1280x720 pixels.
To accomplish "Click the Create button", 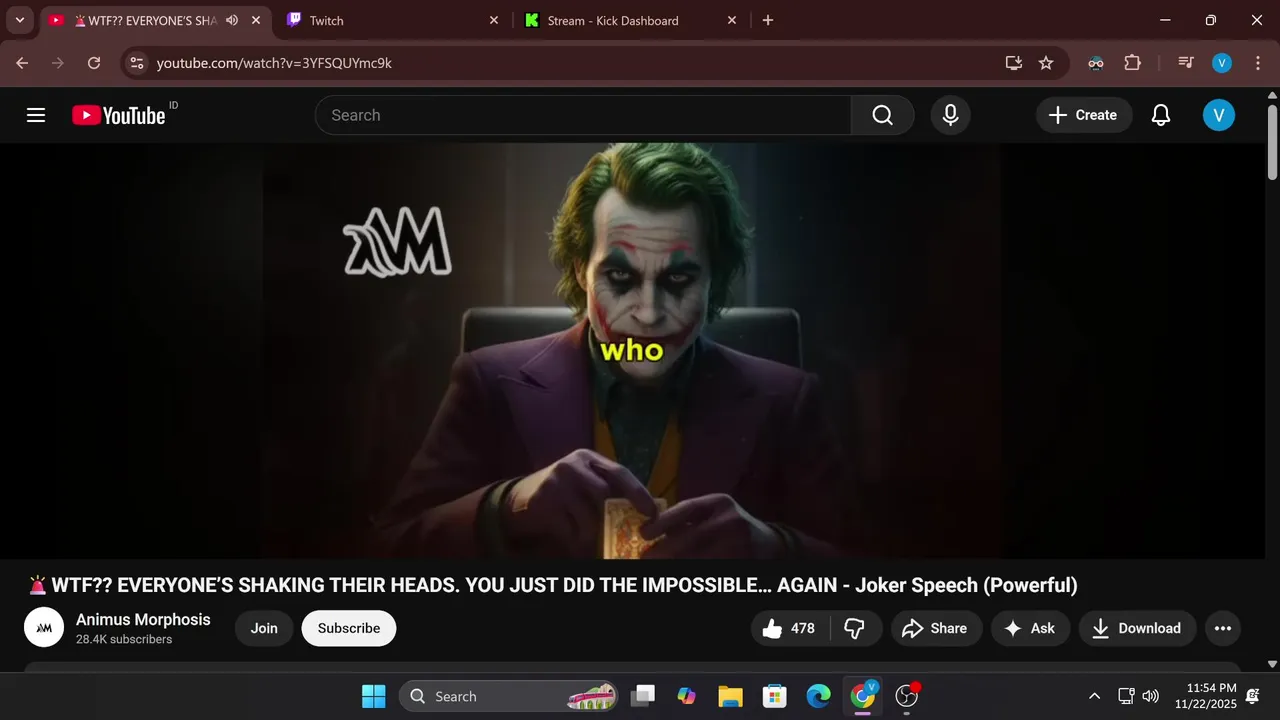I will pyautogui.click(x=1084, y=115).
